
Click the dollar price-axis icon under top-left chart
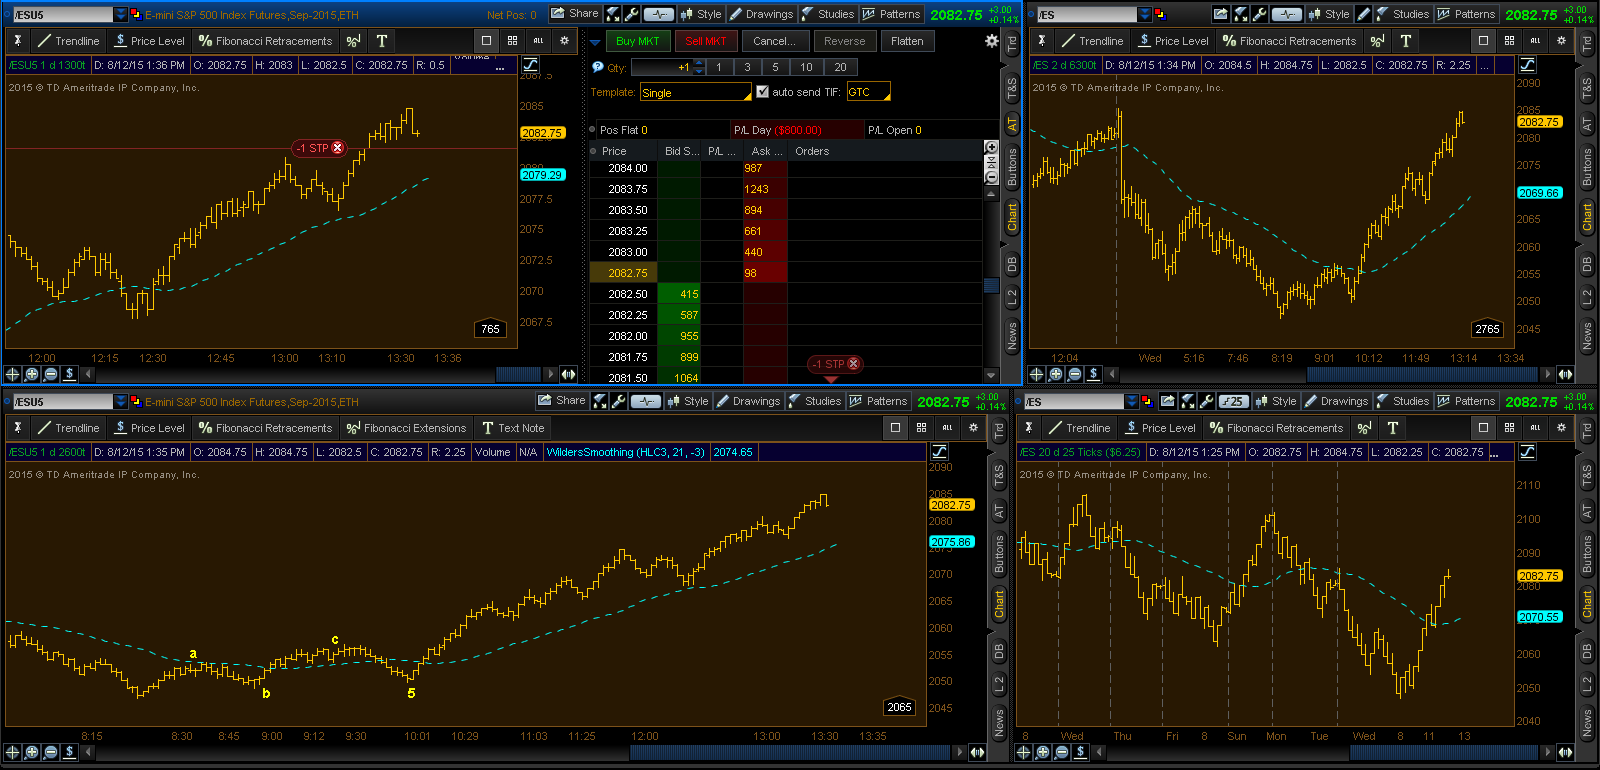pyautogui.click(x=70, y=374)
